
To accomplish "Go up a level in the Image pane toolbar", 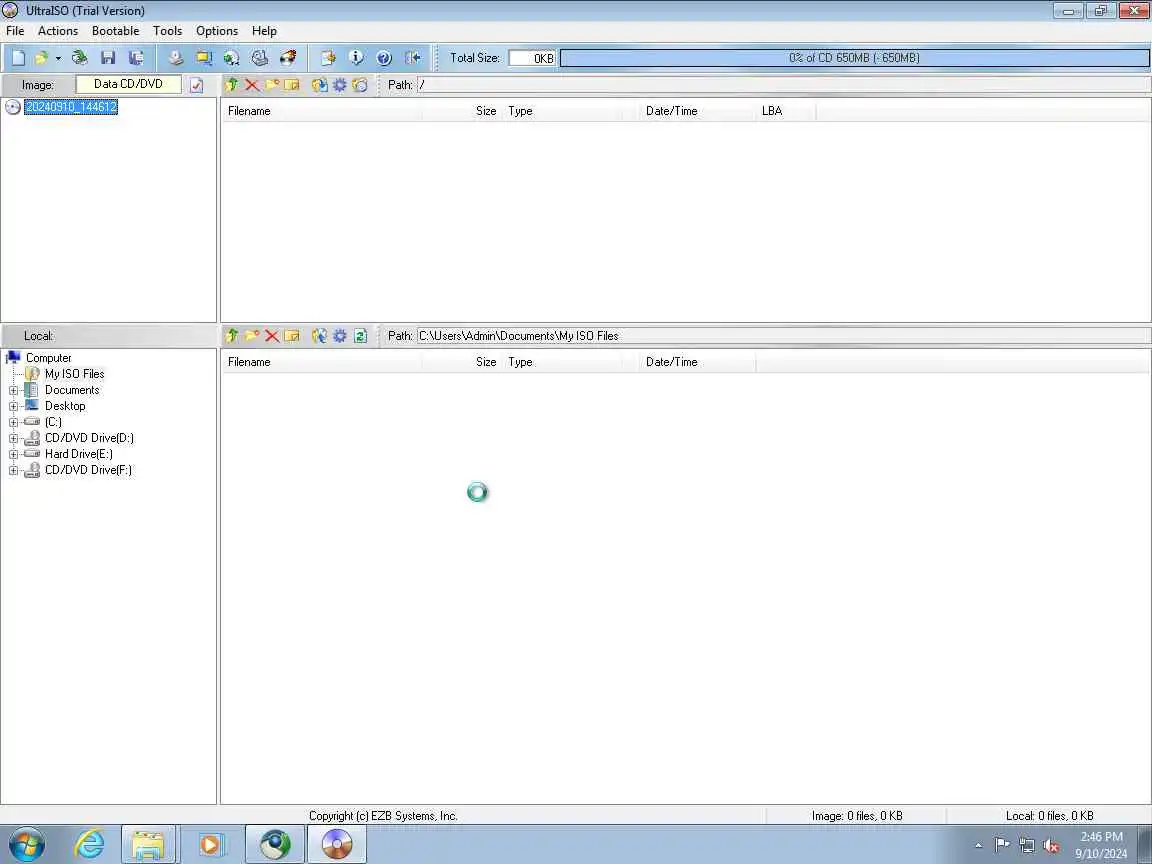I will tap(232, 85).
